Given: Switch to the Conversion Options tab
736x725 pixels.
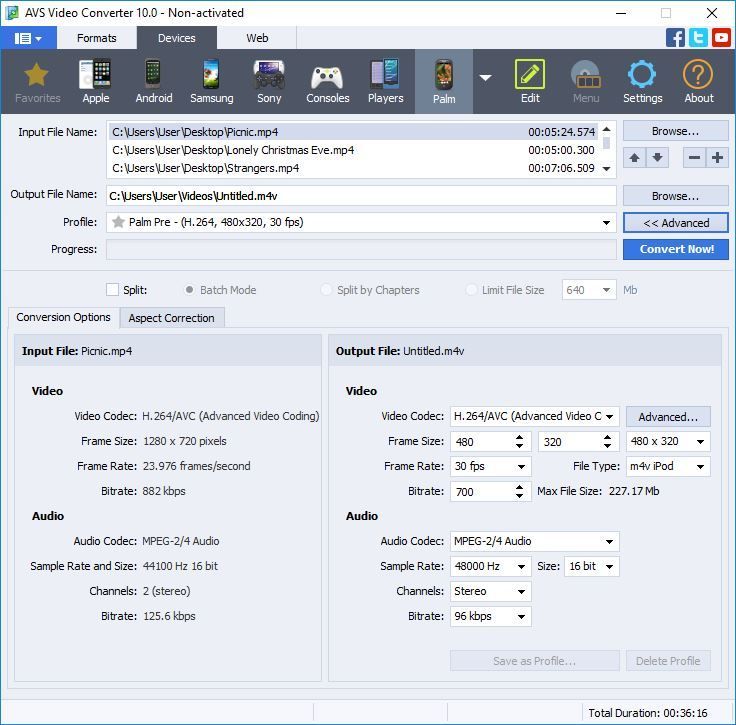Looking at the screenshot, I should pos(64,317).
